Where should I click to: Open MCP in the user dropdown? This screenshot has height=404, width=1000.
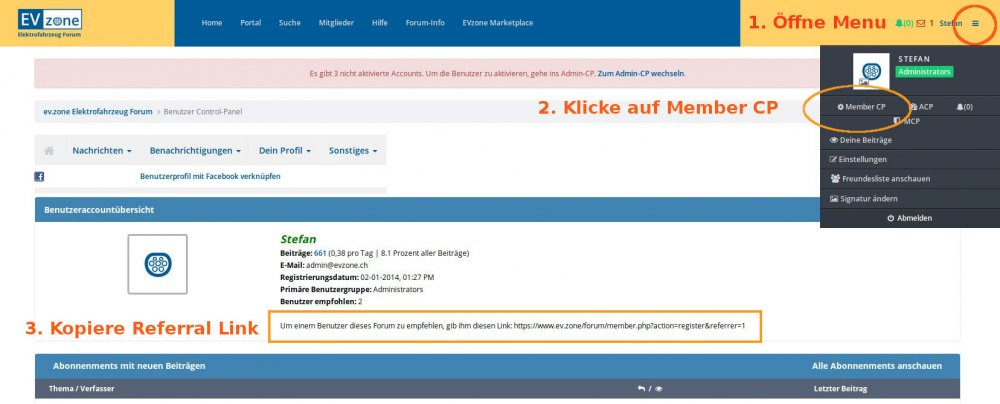coord(907,121)
